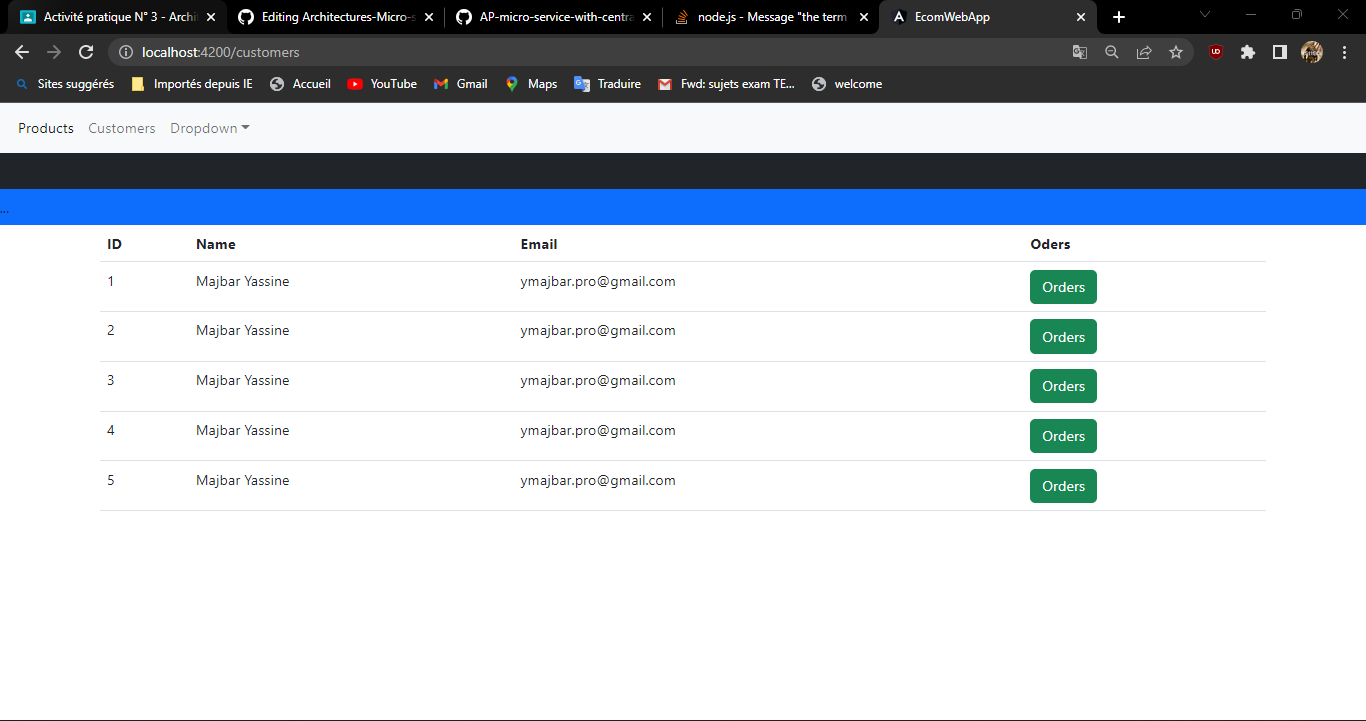Viewport: 1366px width, 721px height.
Task: Open the uBlock Origin extension icon
Action: click(1215, 52)
